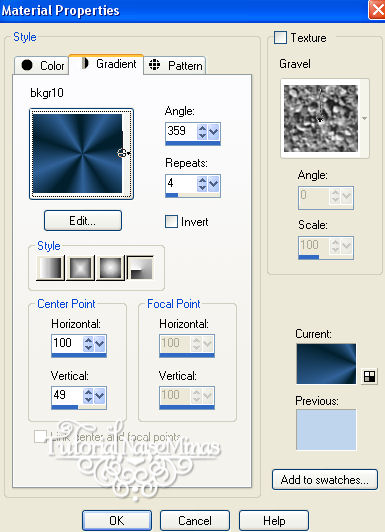The image size is (385, 532).
Task: Open Center Point Vertical dropdown arrow
Action: (x=100, y=396)
